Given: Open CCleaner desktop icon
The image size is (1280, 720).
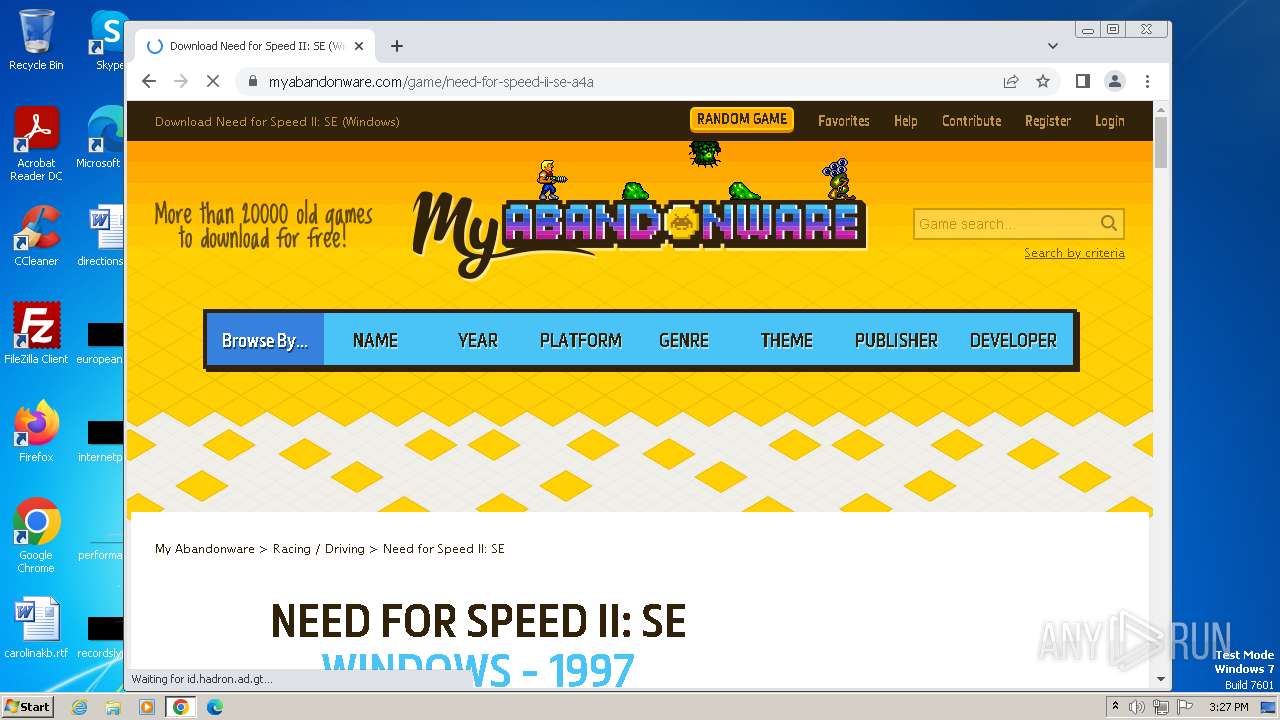Looking at the screenshot, I should pos(36,236).
